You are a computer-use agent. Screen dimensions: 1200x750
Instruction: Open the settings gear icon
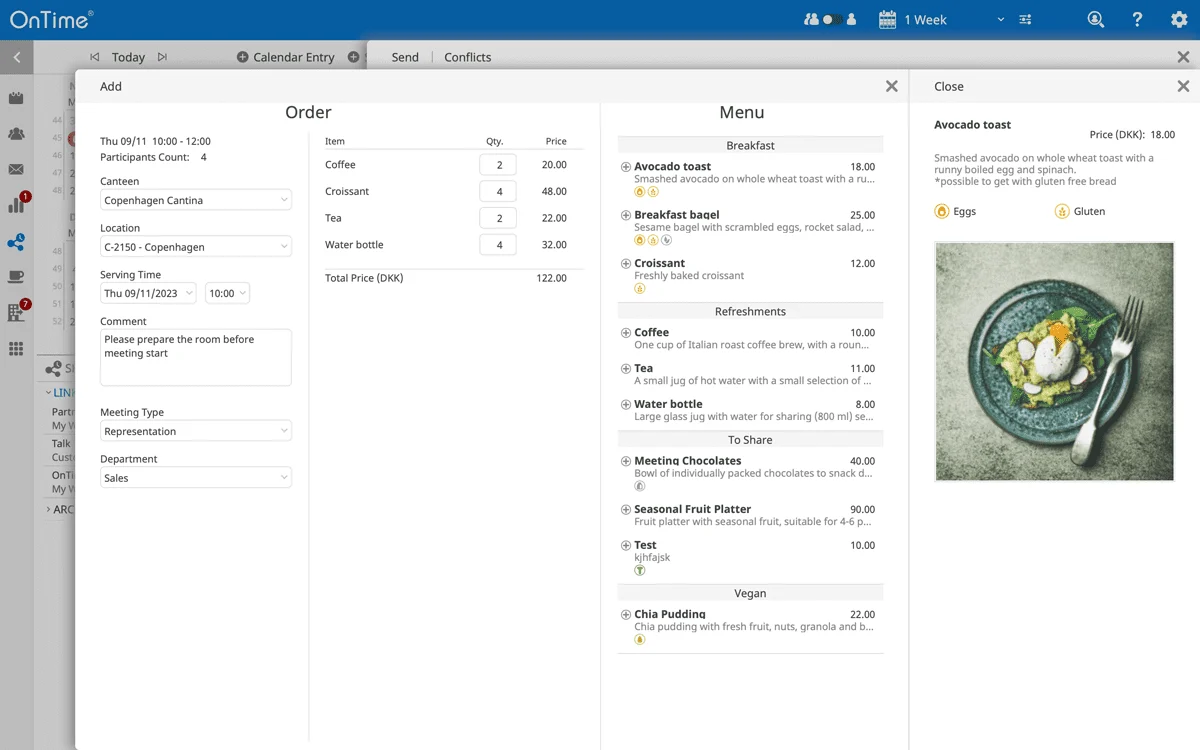(x=1179, y=19)
